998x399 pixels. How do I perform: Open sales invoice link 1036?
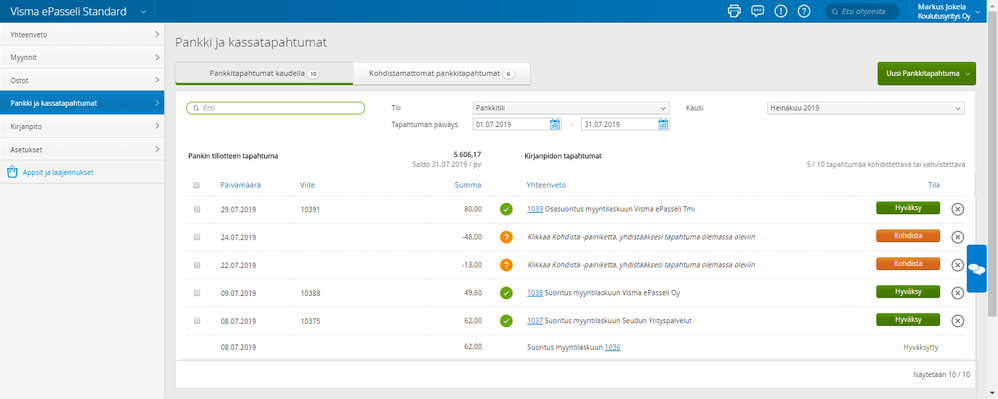tap(612, 347)
